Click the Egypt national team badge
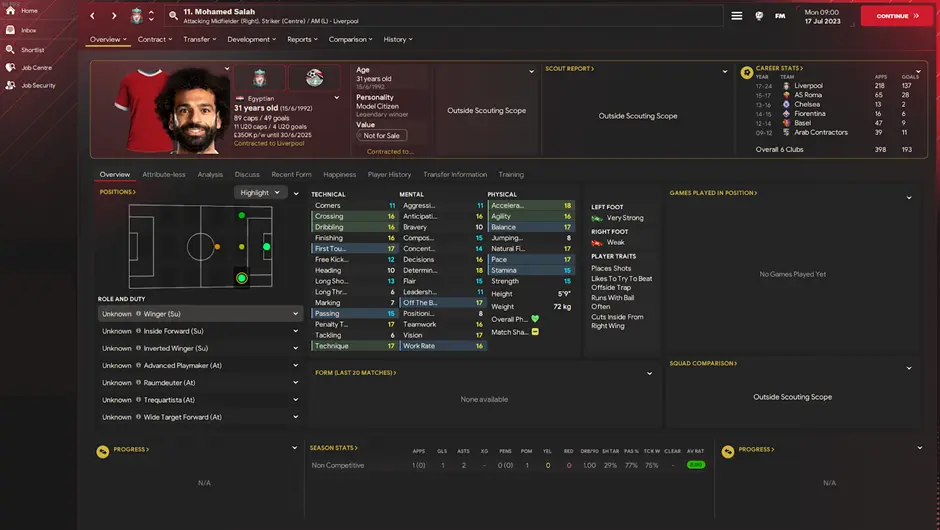 314,78
